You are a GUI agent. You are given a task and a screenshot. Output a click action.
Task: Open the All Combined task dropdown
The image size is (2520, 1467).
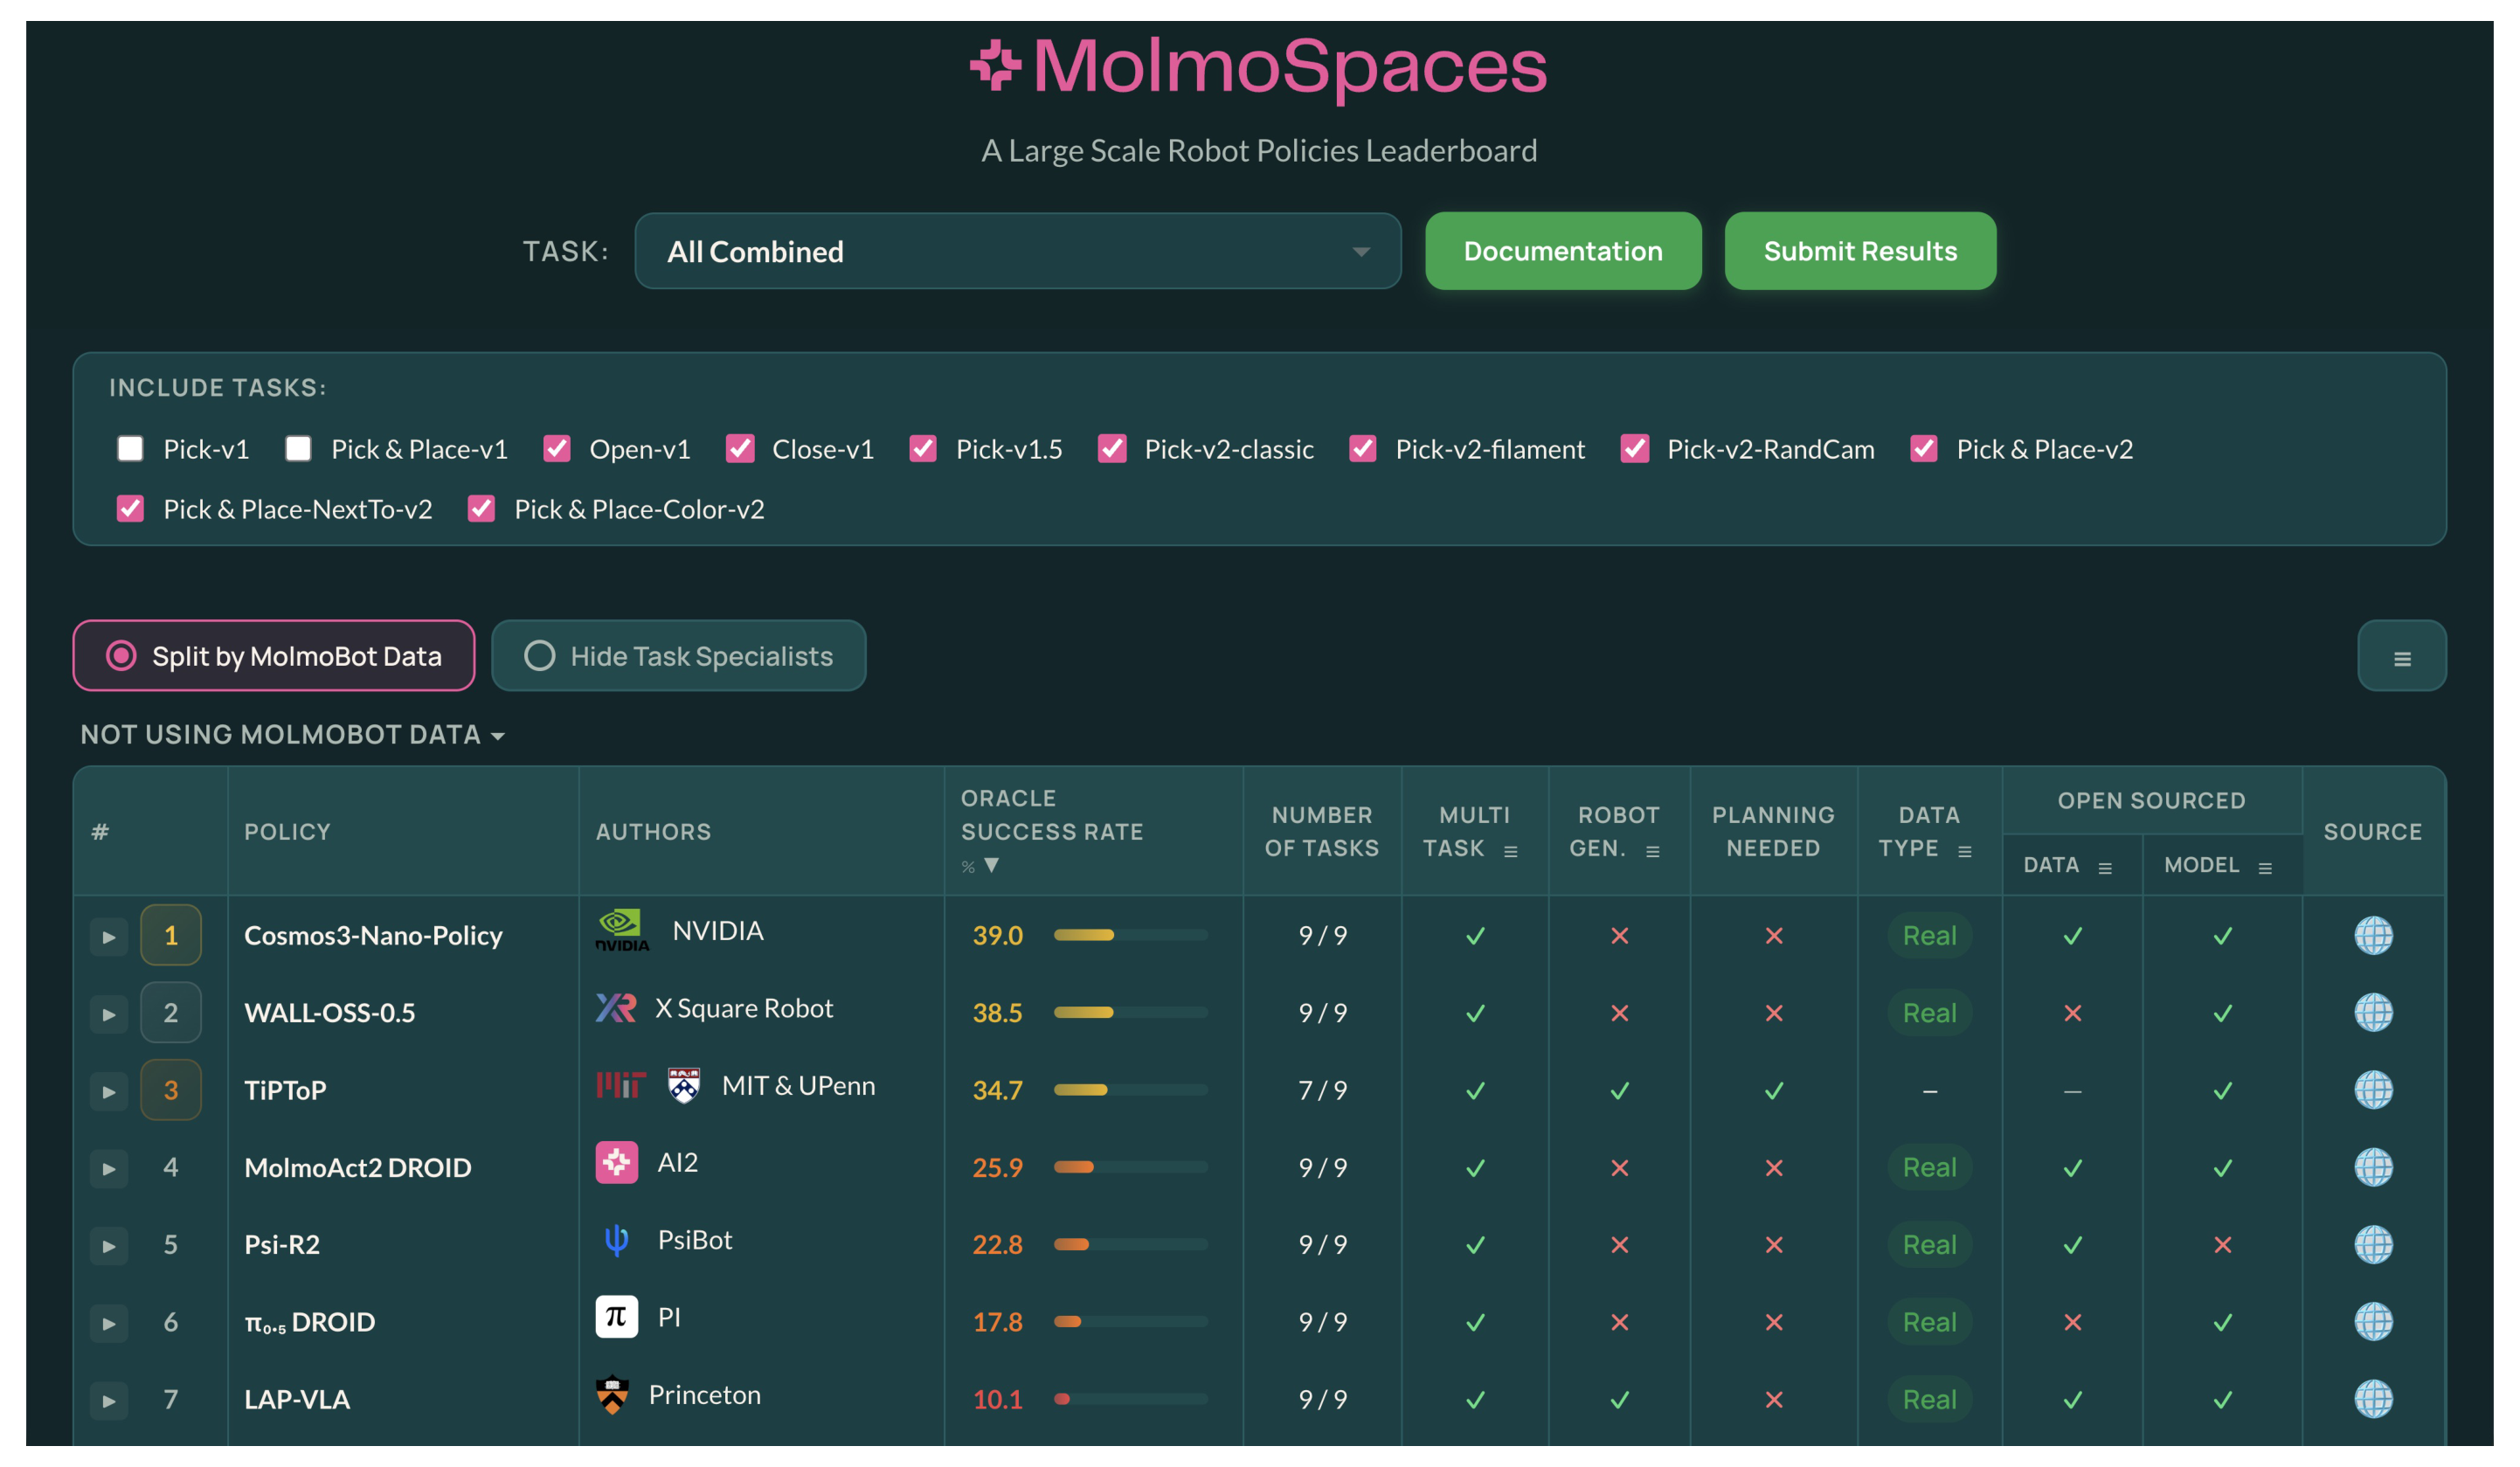click(x=1017, y=251)
